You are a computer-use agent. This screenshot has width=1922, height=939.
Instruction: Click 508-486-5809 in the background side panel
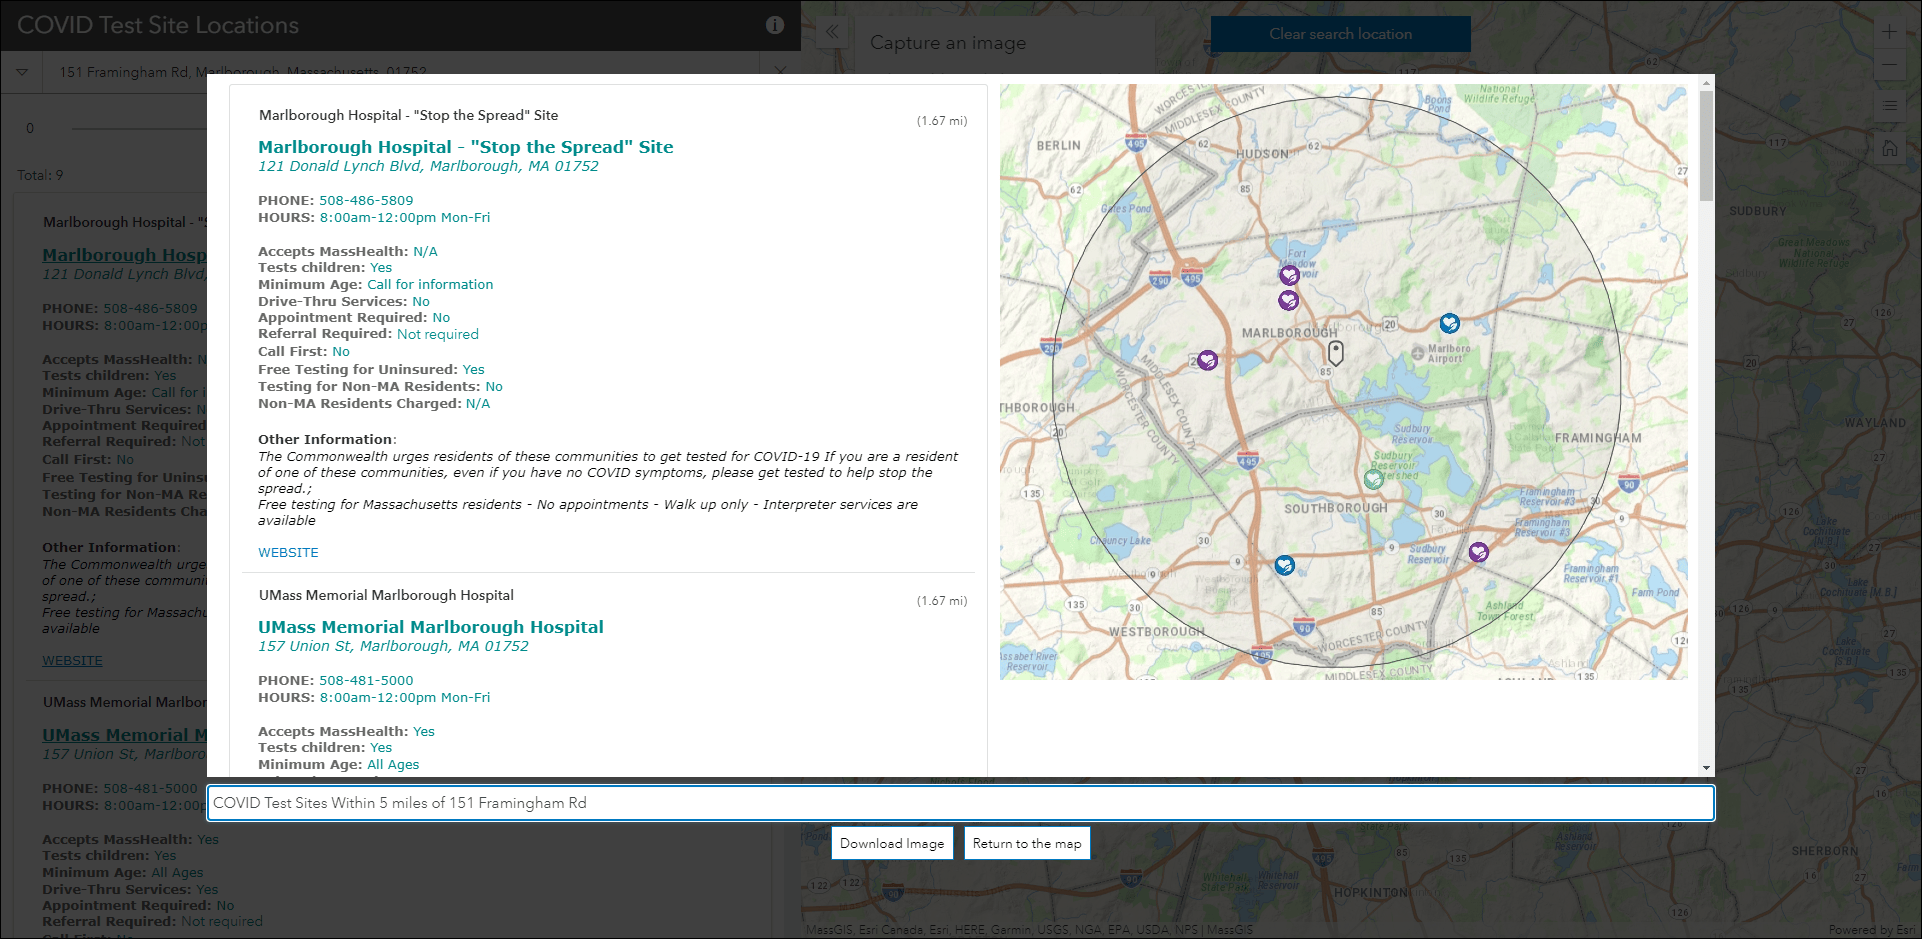click(x=150, y=308)
